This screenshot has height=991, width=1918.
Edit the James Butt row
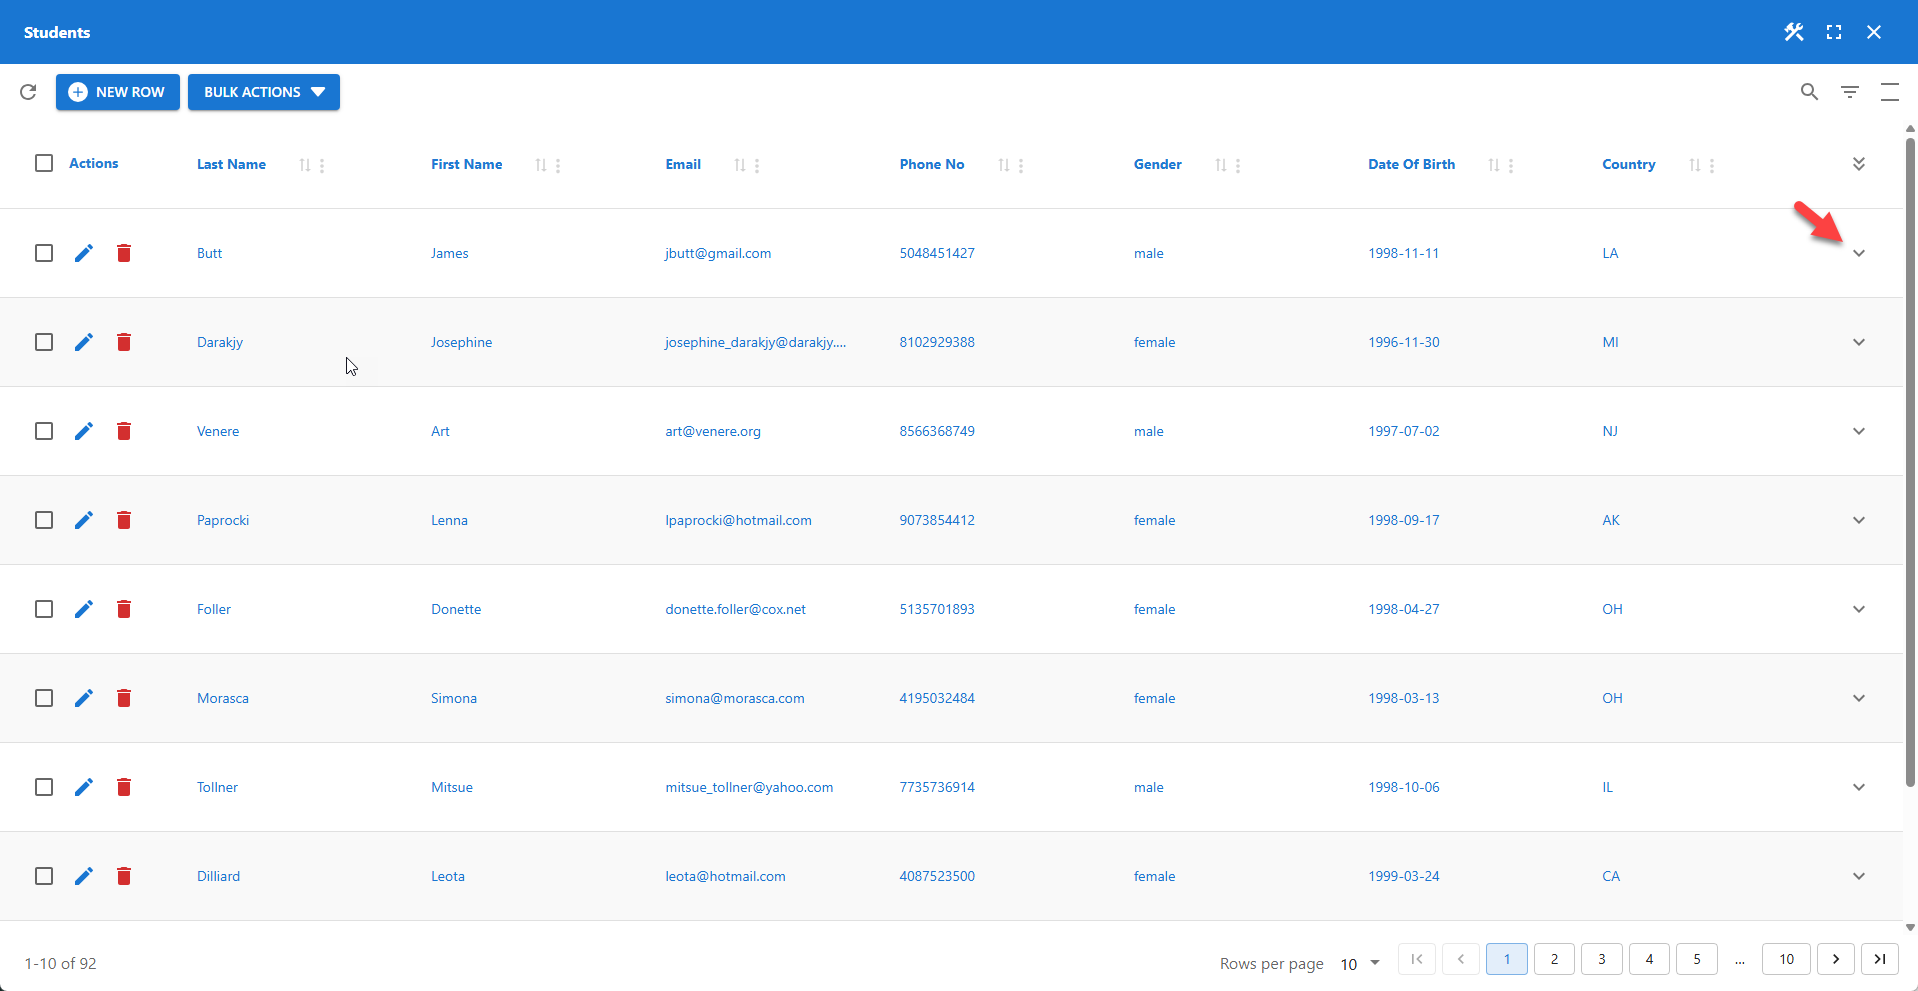tap(83, 253)
